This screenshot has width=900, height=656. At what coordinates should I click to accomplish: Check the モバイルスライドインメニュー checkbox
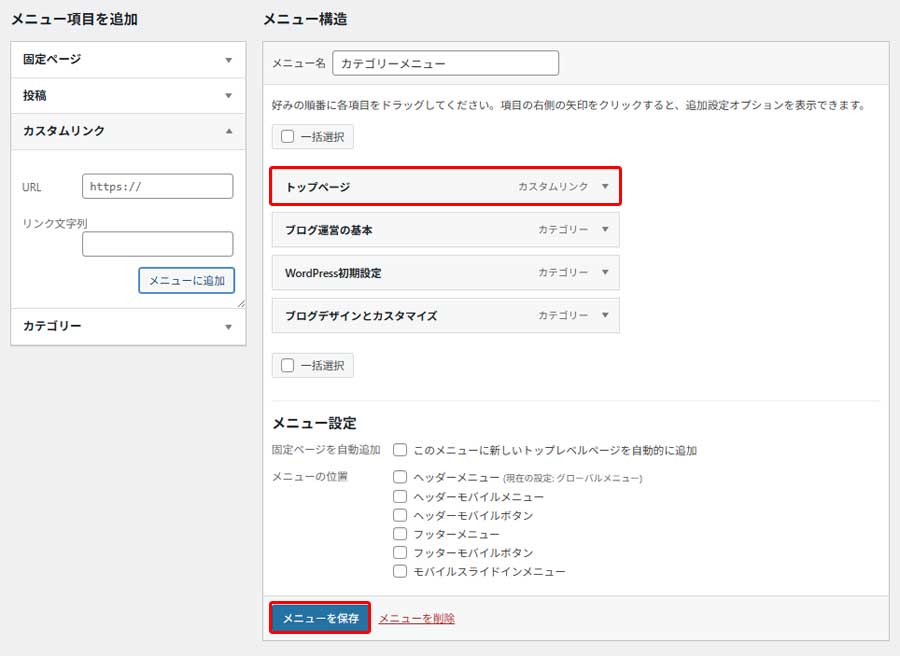coord(400,572)
